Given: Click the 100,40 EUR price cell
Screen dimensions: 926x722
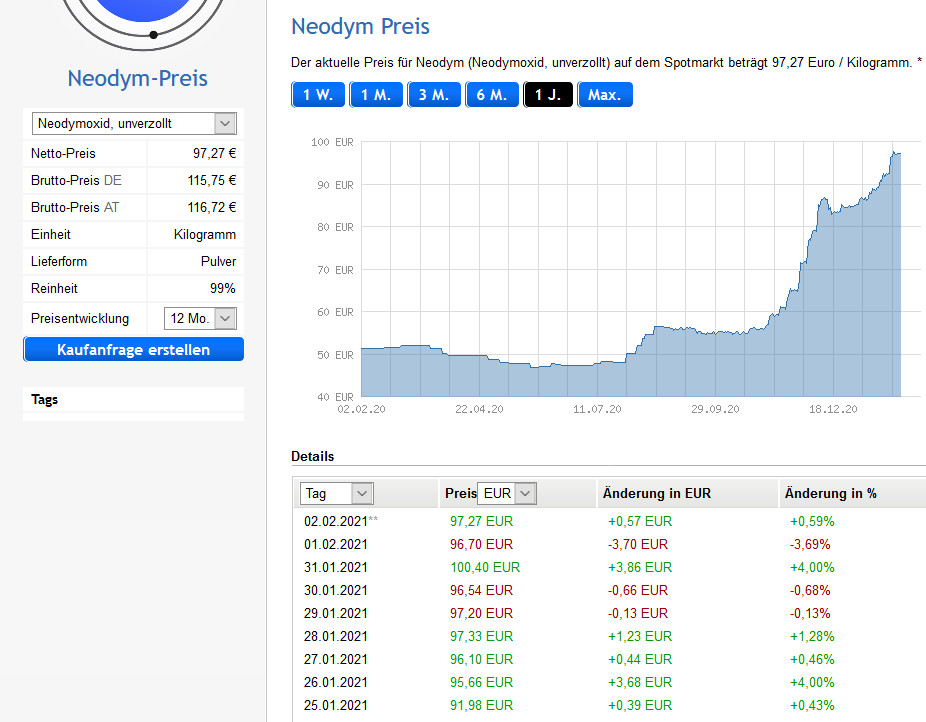Looking at the screenshot, I should pos(485,567).
